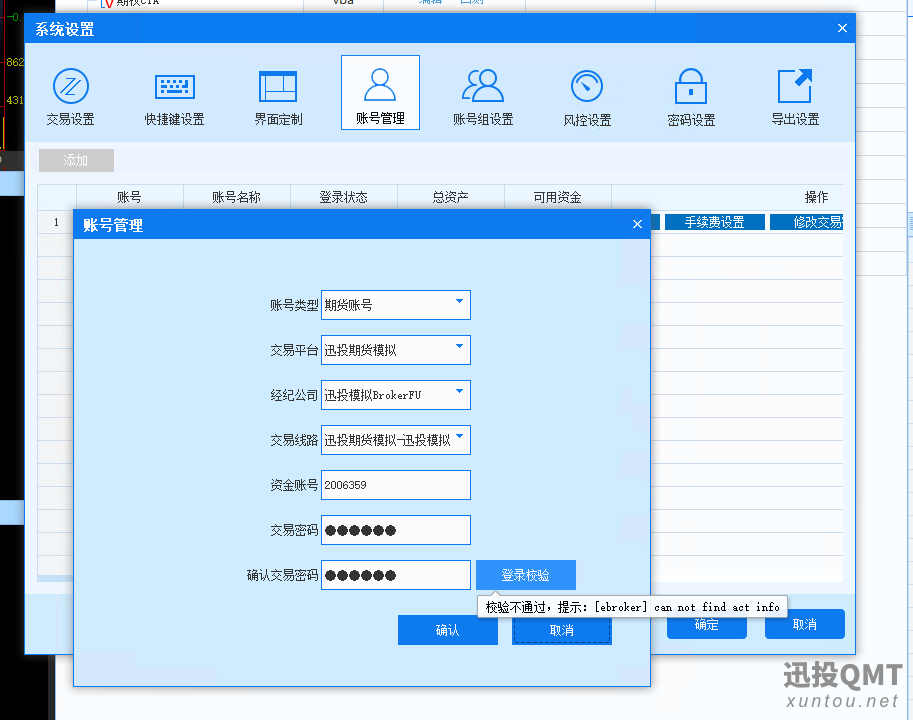This screenshot has height=720, width=913.
Task: Click the 登录状态 column header
Action: pos(344,197)
